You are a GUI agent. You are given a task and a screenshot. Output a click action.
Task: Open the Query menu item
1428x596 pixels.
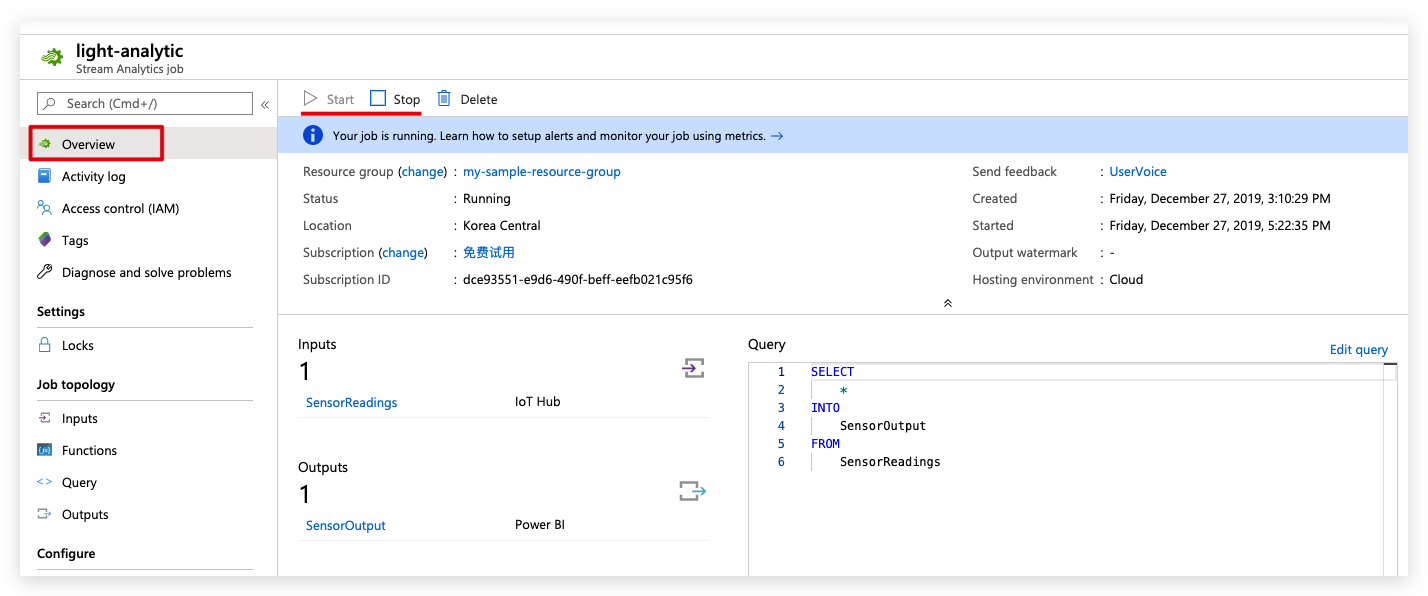coord(79,482)
